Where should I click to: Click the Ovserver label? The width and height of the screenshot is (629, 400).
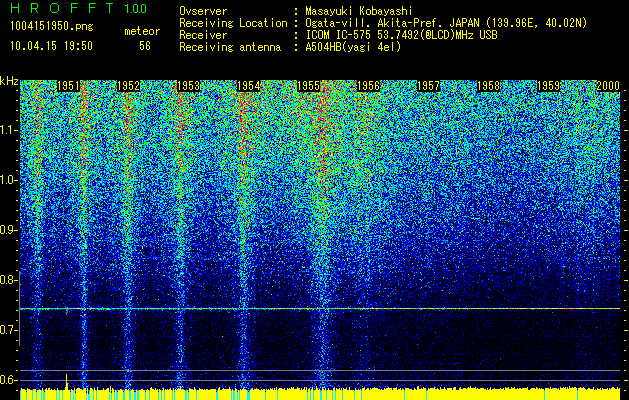point(203,11)
